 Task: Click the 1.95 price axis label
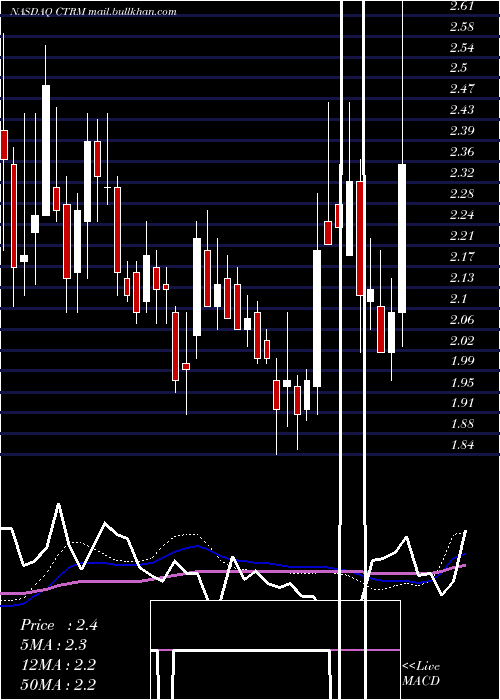click(461, 382)
